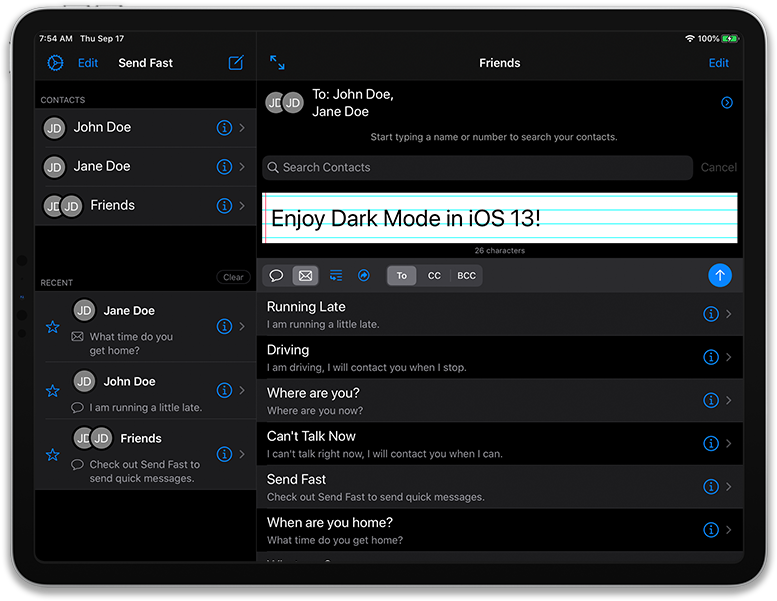Image resolution: width=777 pixels, height=601 pixels.
Task: Star the recent Friends entry
Action: coord(53,455)
